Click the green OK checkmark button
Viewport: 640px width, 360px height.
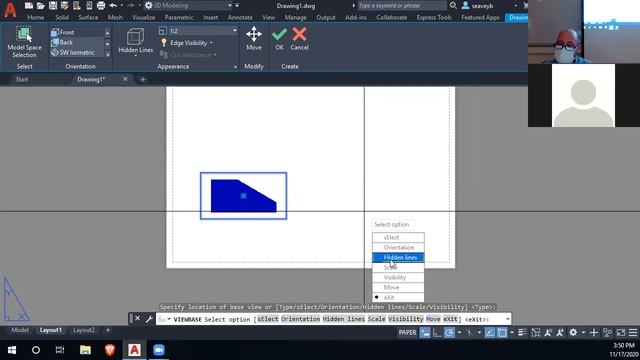tap(279, 39)
